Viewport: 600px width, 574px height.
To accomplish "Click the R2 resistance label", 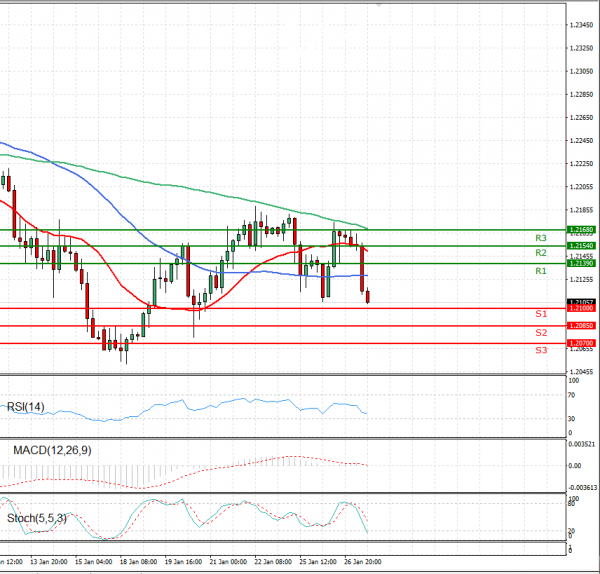I will click(541, 253).
